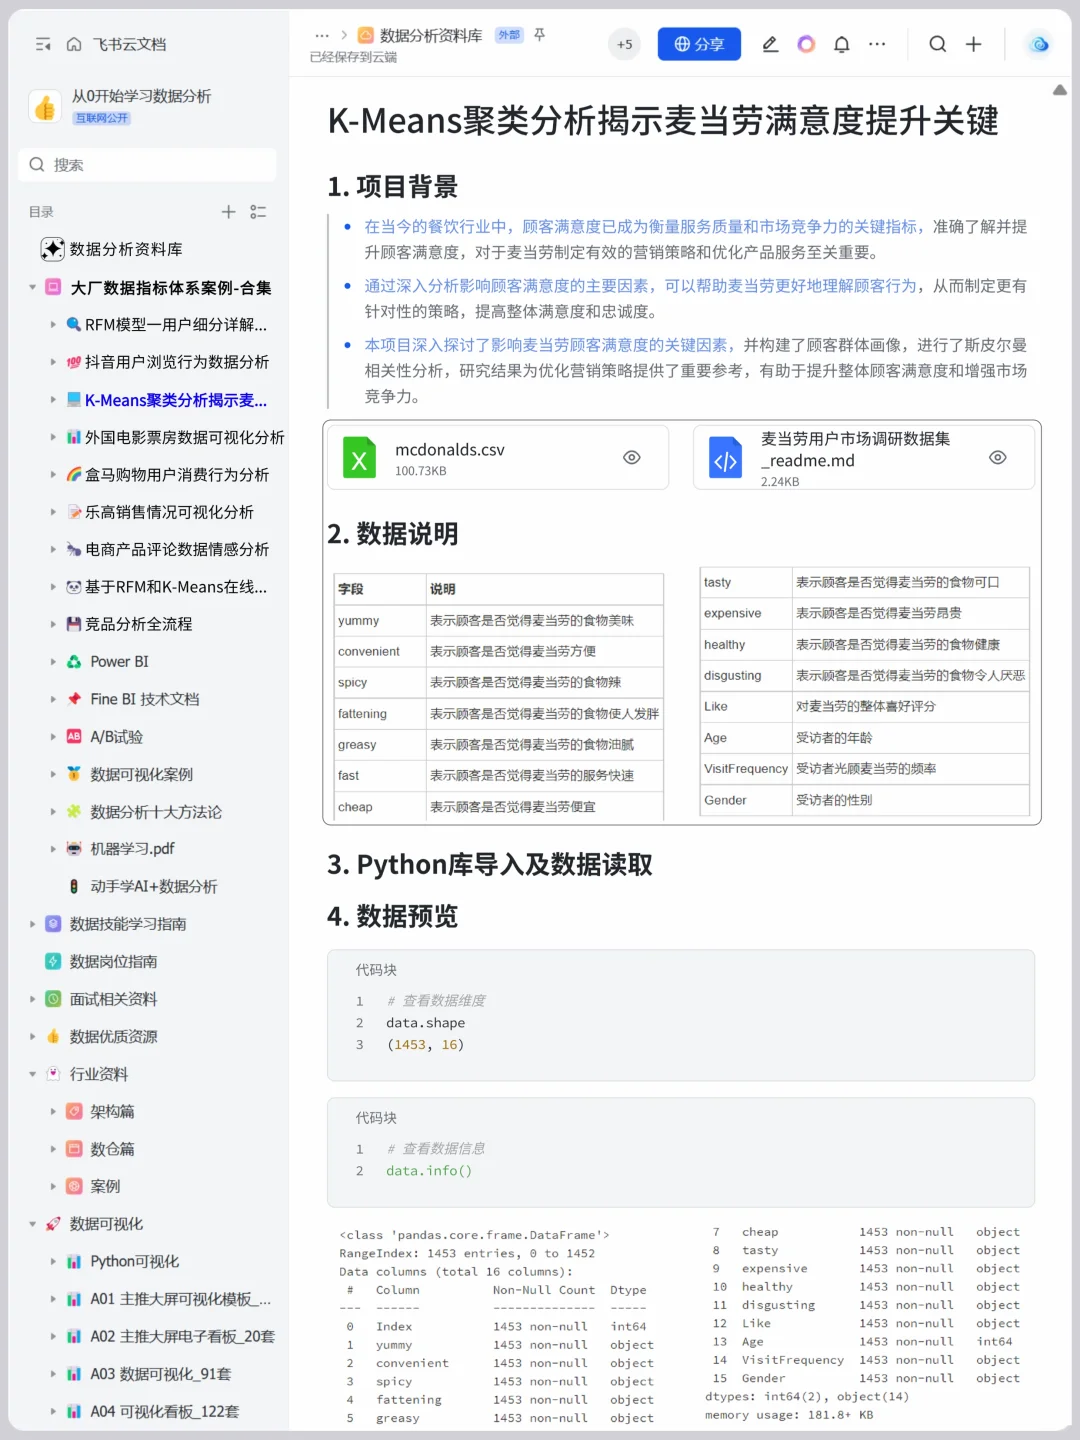Viewport: 1080px width, 1440px height.
Task: Click the scroll-up arrow on the document scrollbar
Action: (1059, 90)
